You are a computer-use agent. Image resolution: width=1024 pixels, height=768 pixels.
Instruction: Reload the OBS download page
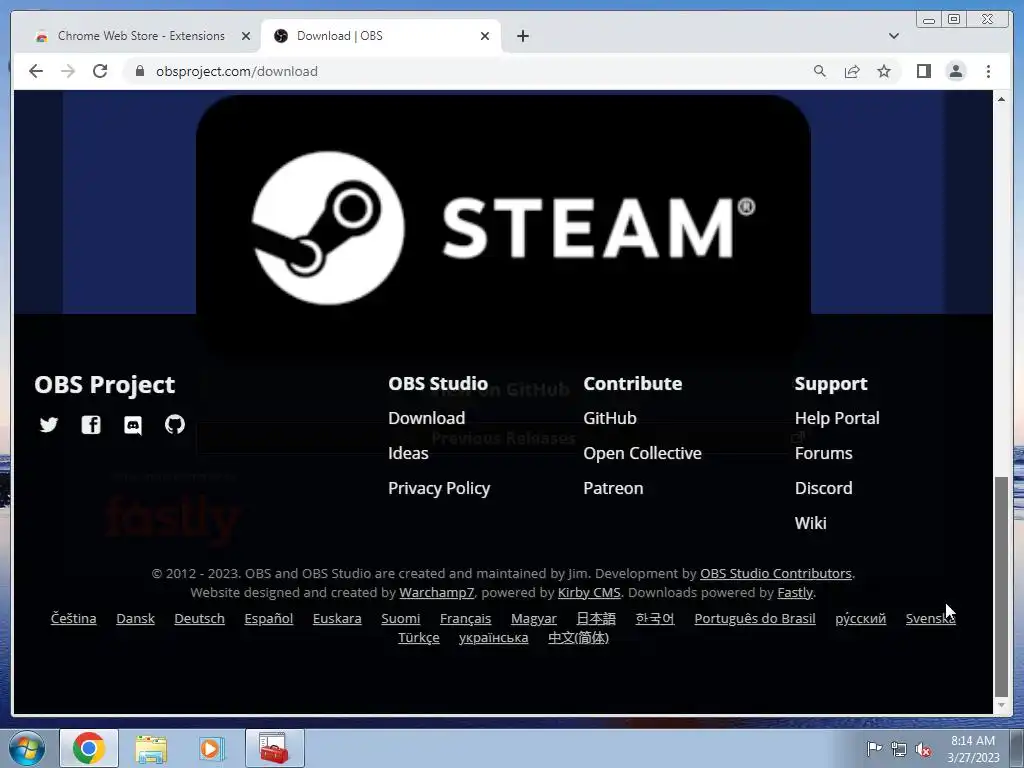pos(100,71)
